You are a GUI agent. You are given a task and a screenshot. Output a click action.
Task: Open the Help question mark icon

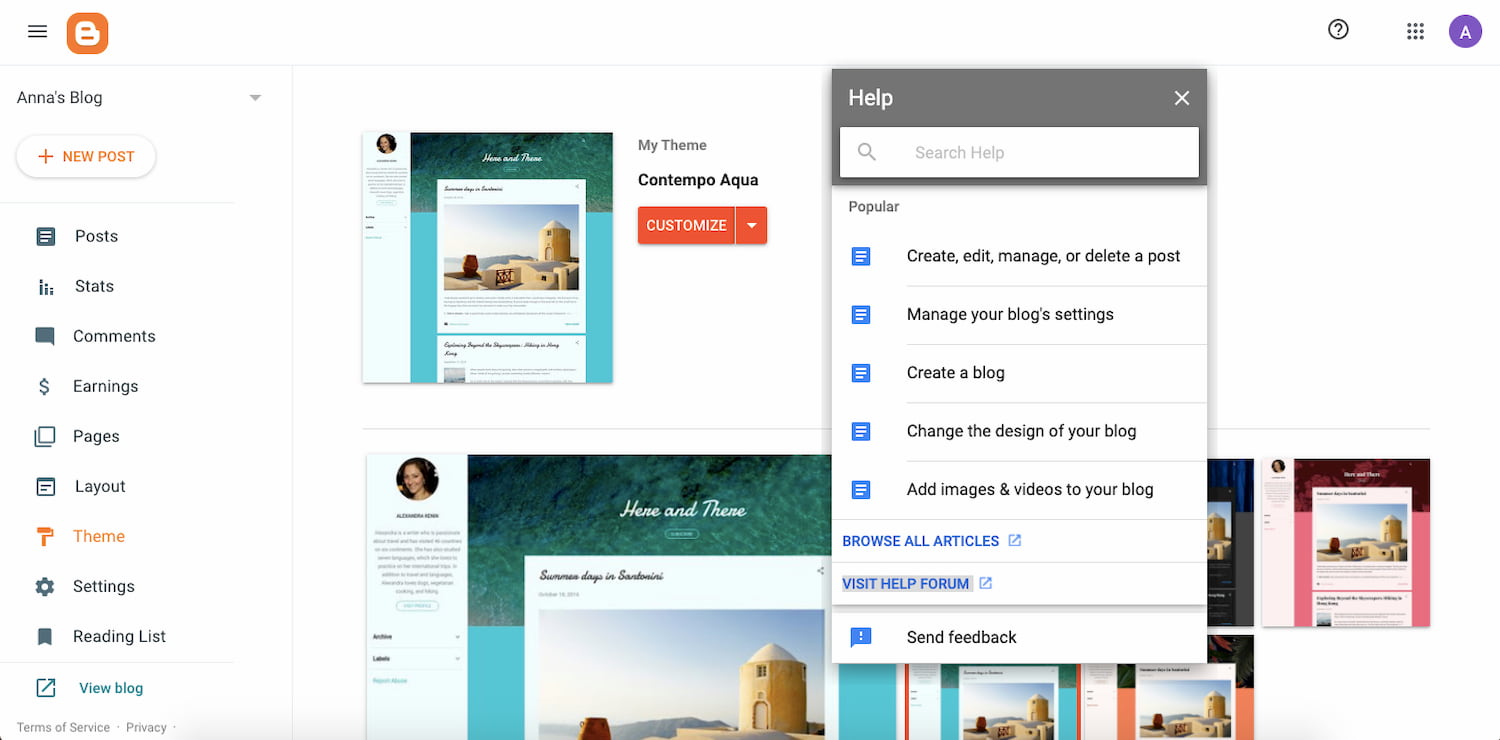point(1338,30)
